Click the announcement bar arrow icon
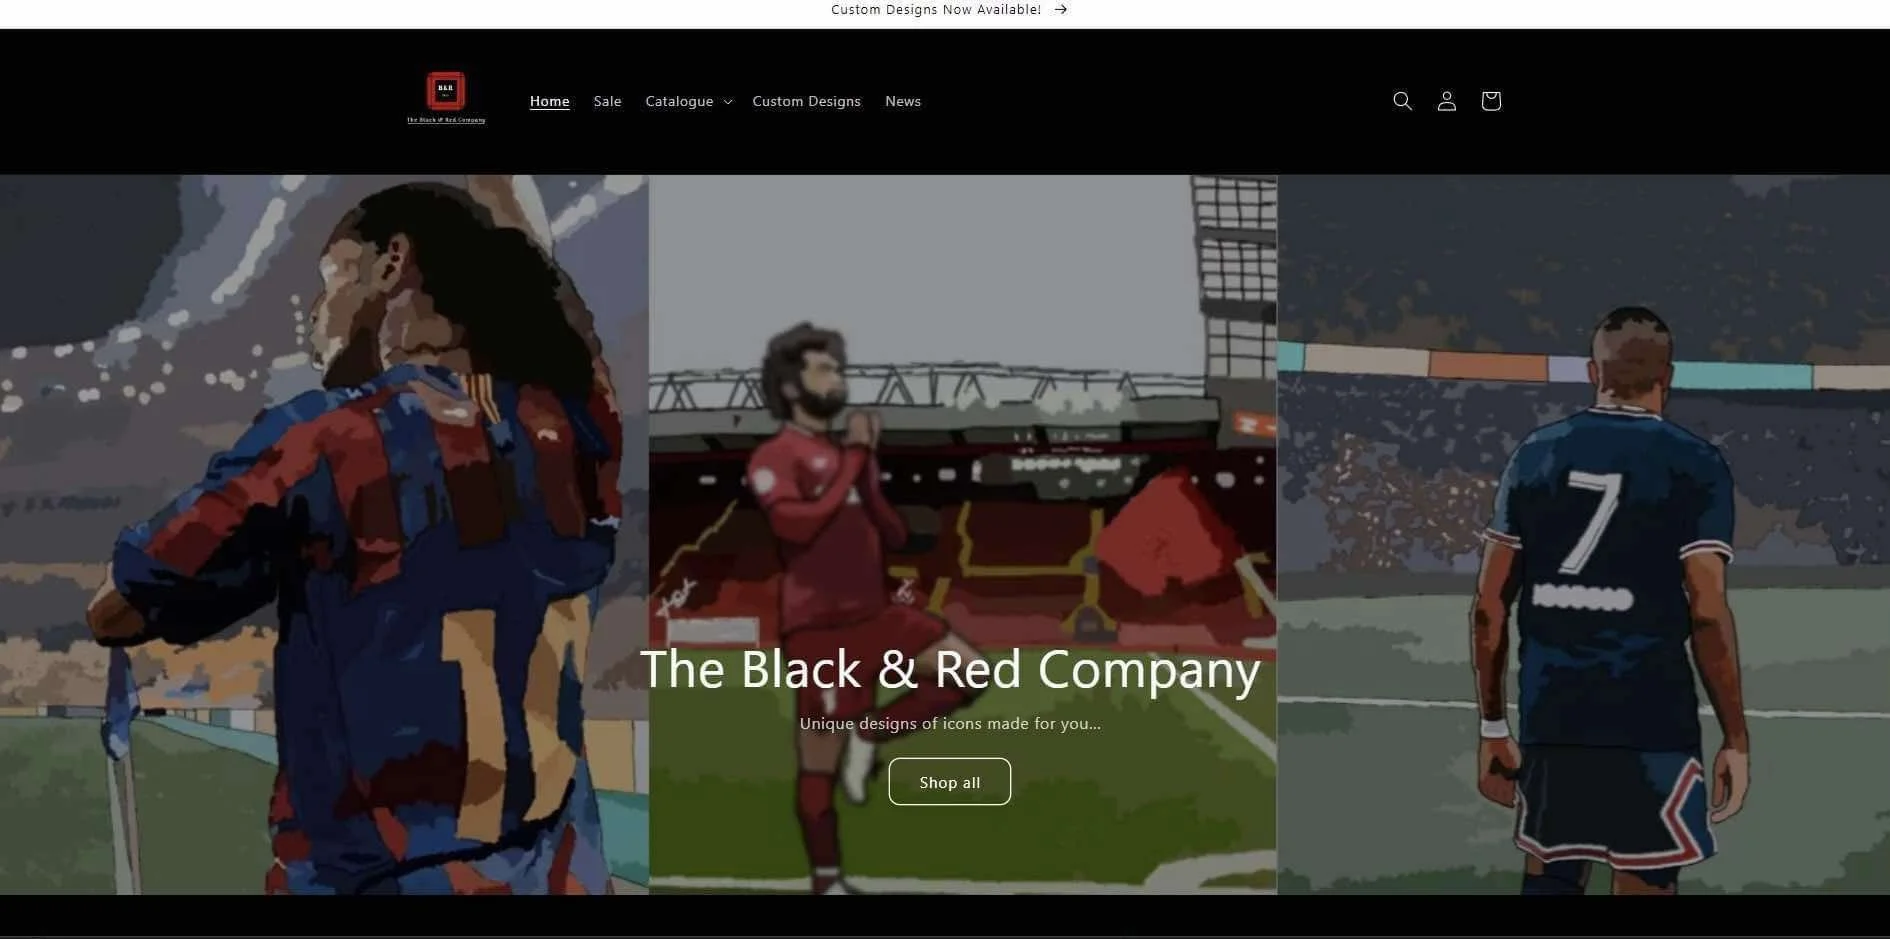Image resolution: width=1890 pixels, height=939 pixels. pos(1061,10)
